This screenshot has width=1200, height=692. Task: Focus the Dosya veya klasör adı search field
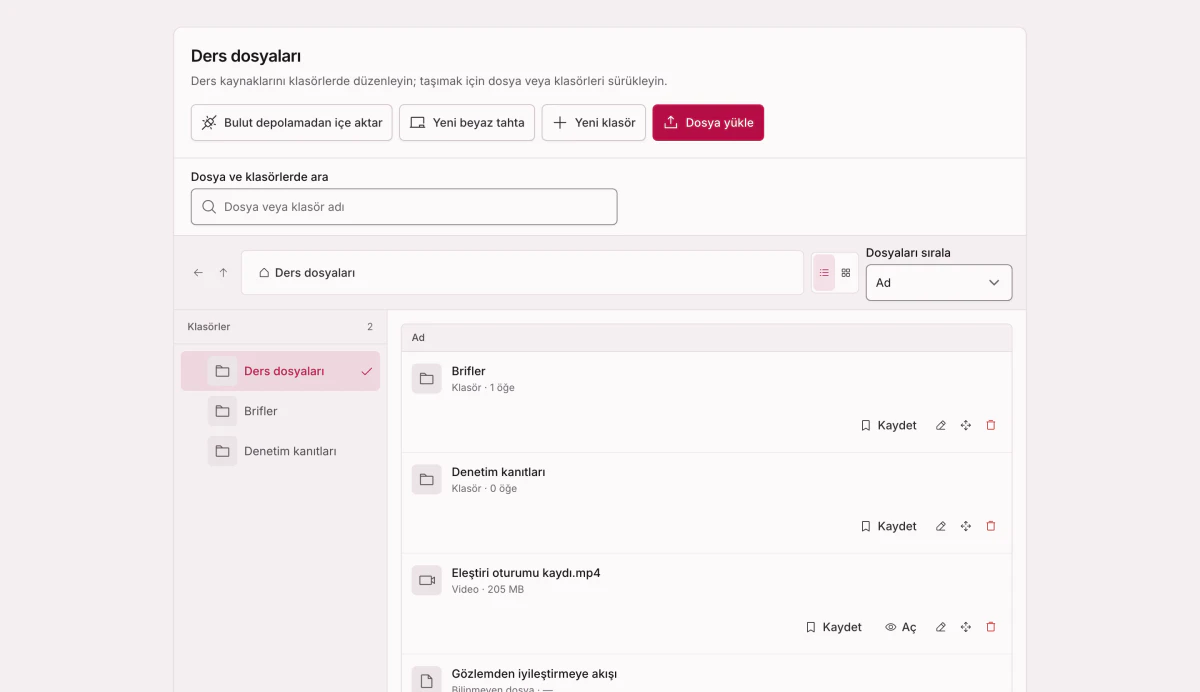tap(404, 207)
